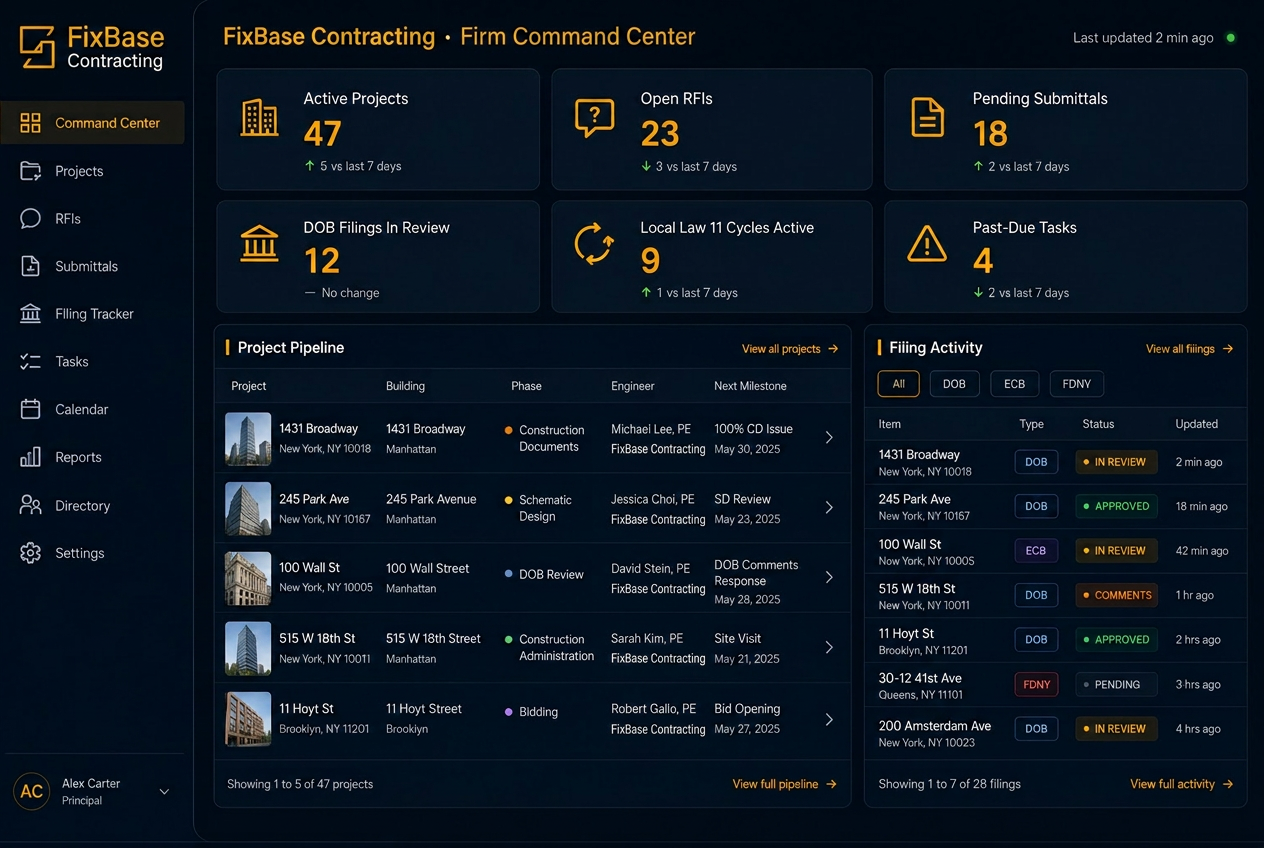This screenshot has height=848, width=1264.
Task: Open the View full pipeline link
Action: click(x=785, y=784)
